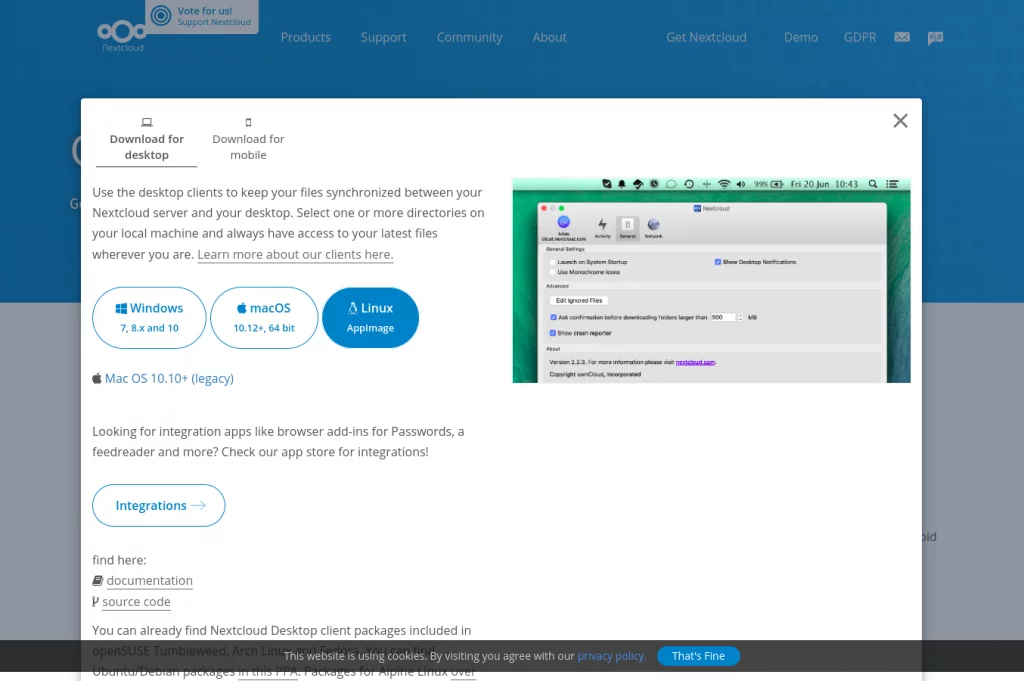Accept cookies with That's Fine button

(x=698, y=656)
